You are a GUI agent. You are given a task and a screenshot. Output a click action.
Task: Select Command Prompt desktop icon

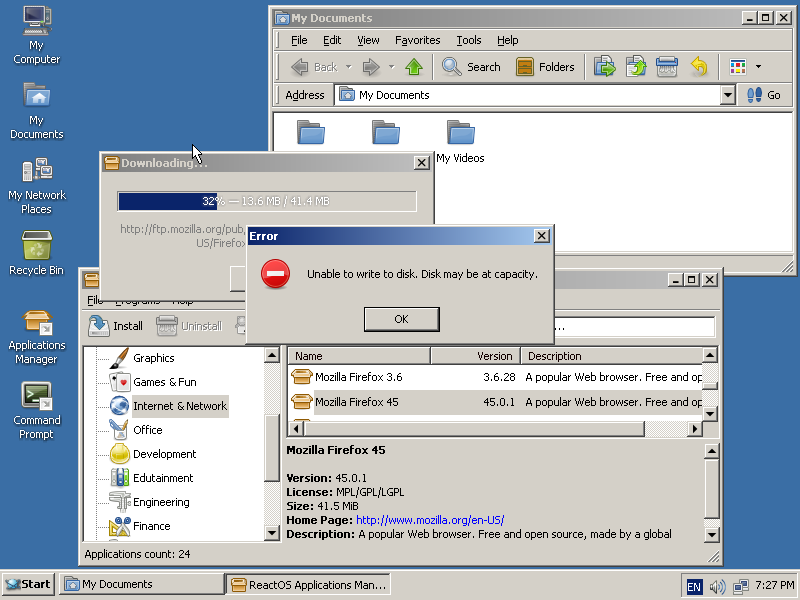[36, 409]
